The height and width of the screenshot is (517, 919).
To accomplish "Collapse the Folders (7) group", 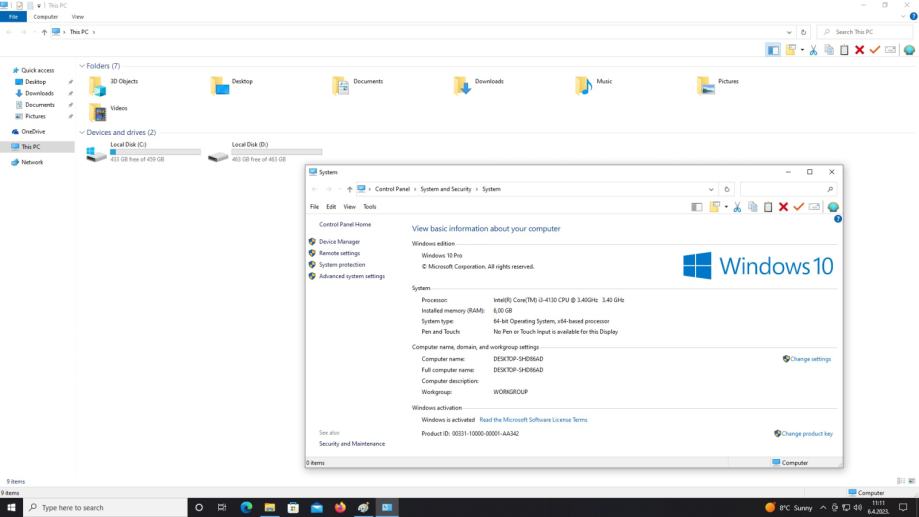I will point(81,66).
